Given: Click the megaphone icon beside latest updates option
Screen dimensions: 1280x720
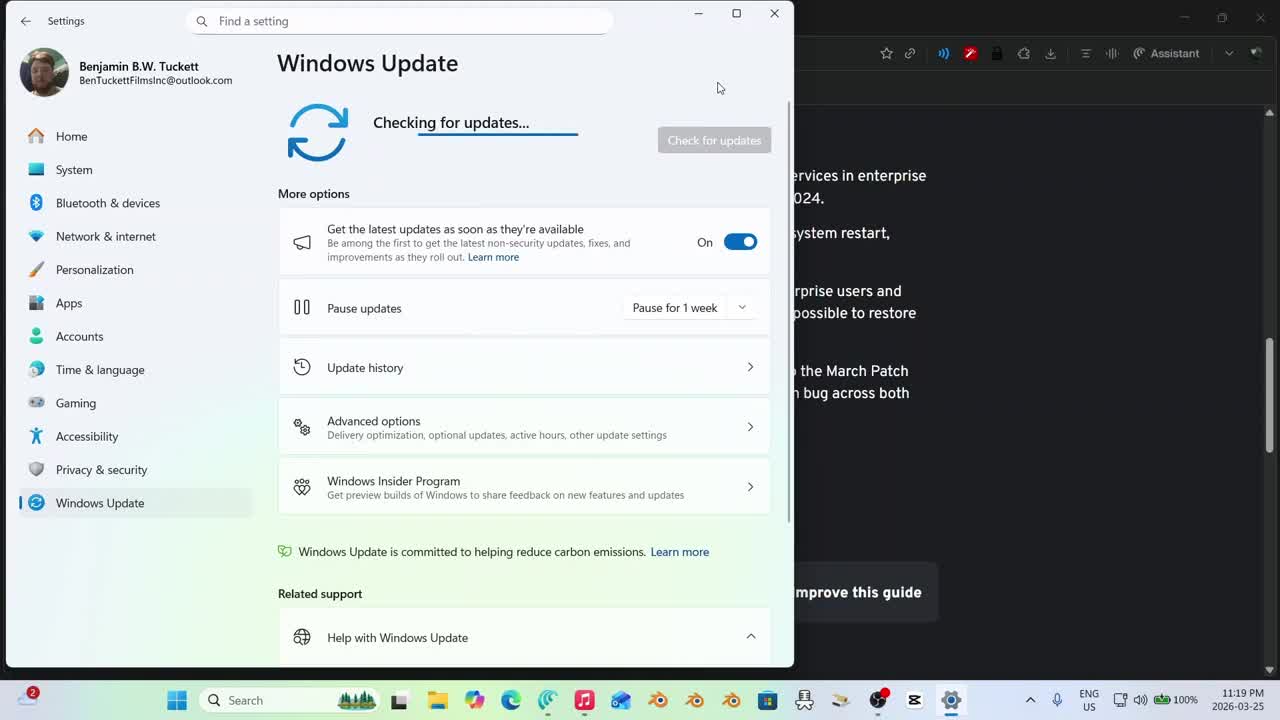Looking at the screenshot, I should click(302, 241).
